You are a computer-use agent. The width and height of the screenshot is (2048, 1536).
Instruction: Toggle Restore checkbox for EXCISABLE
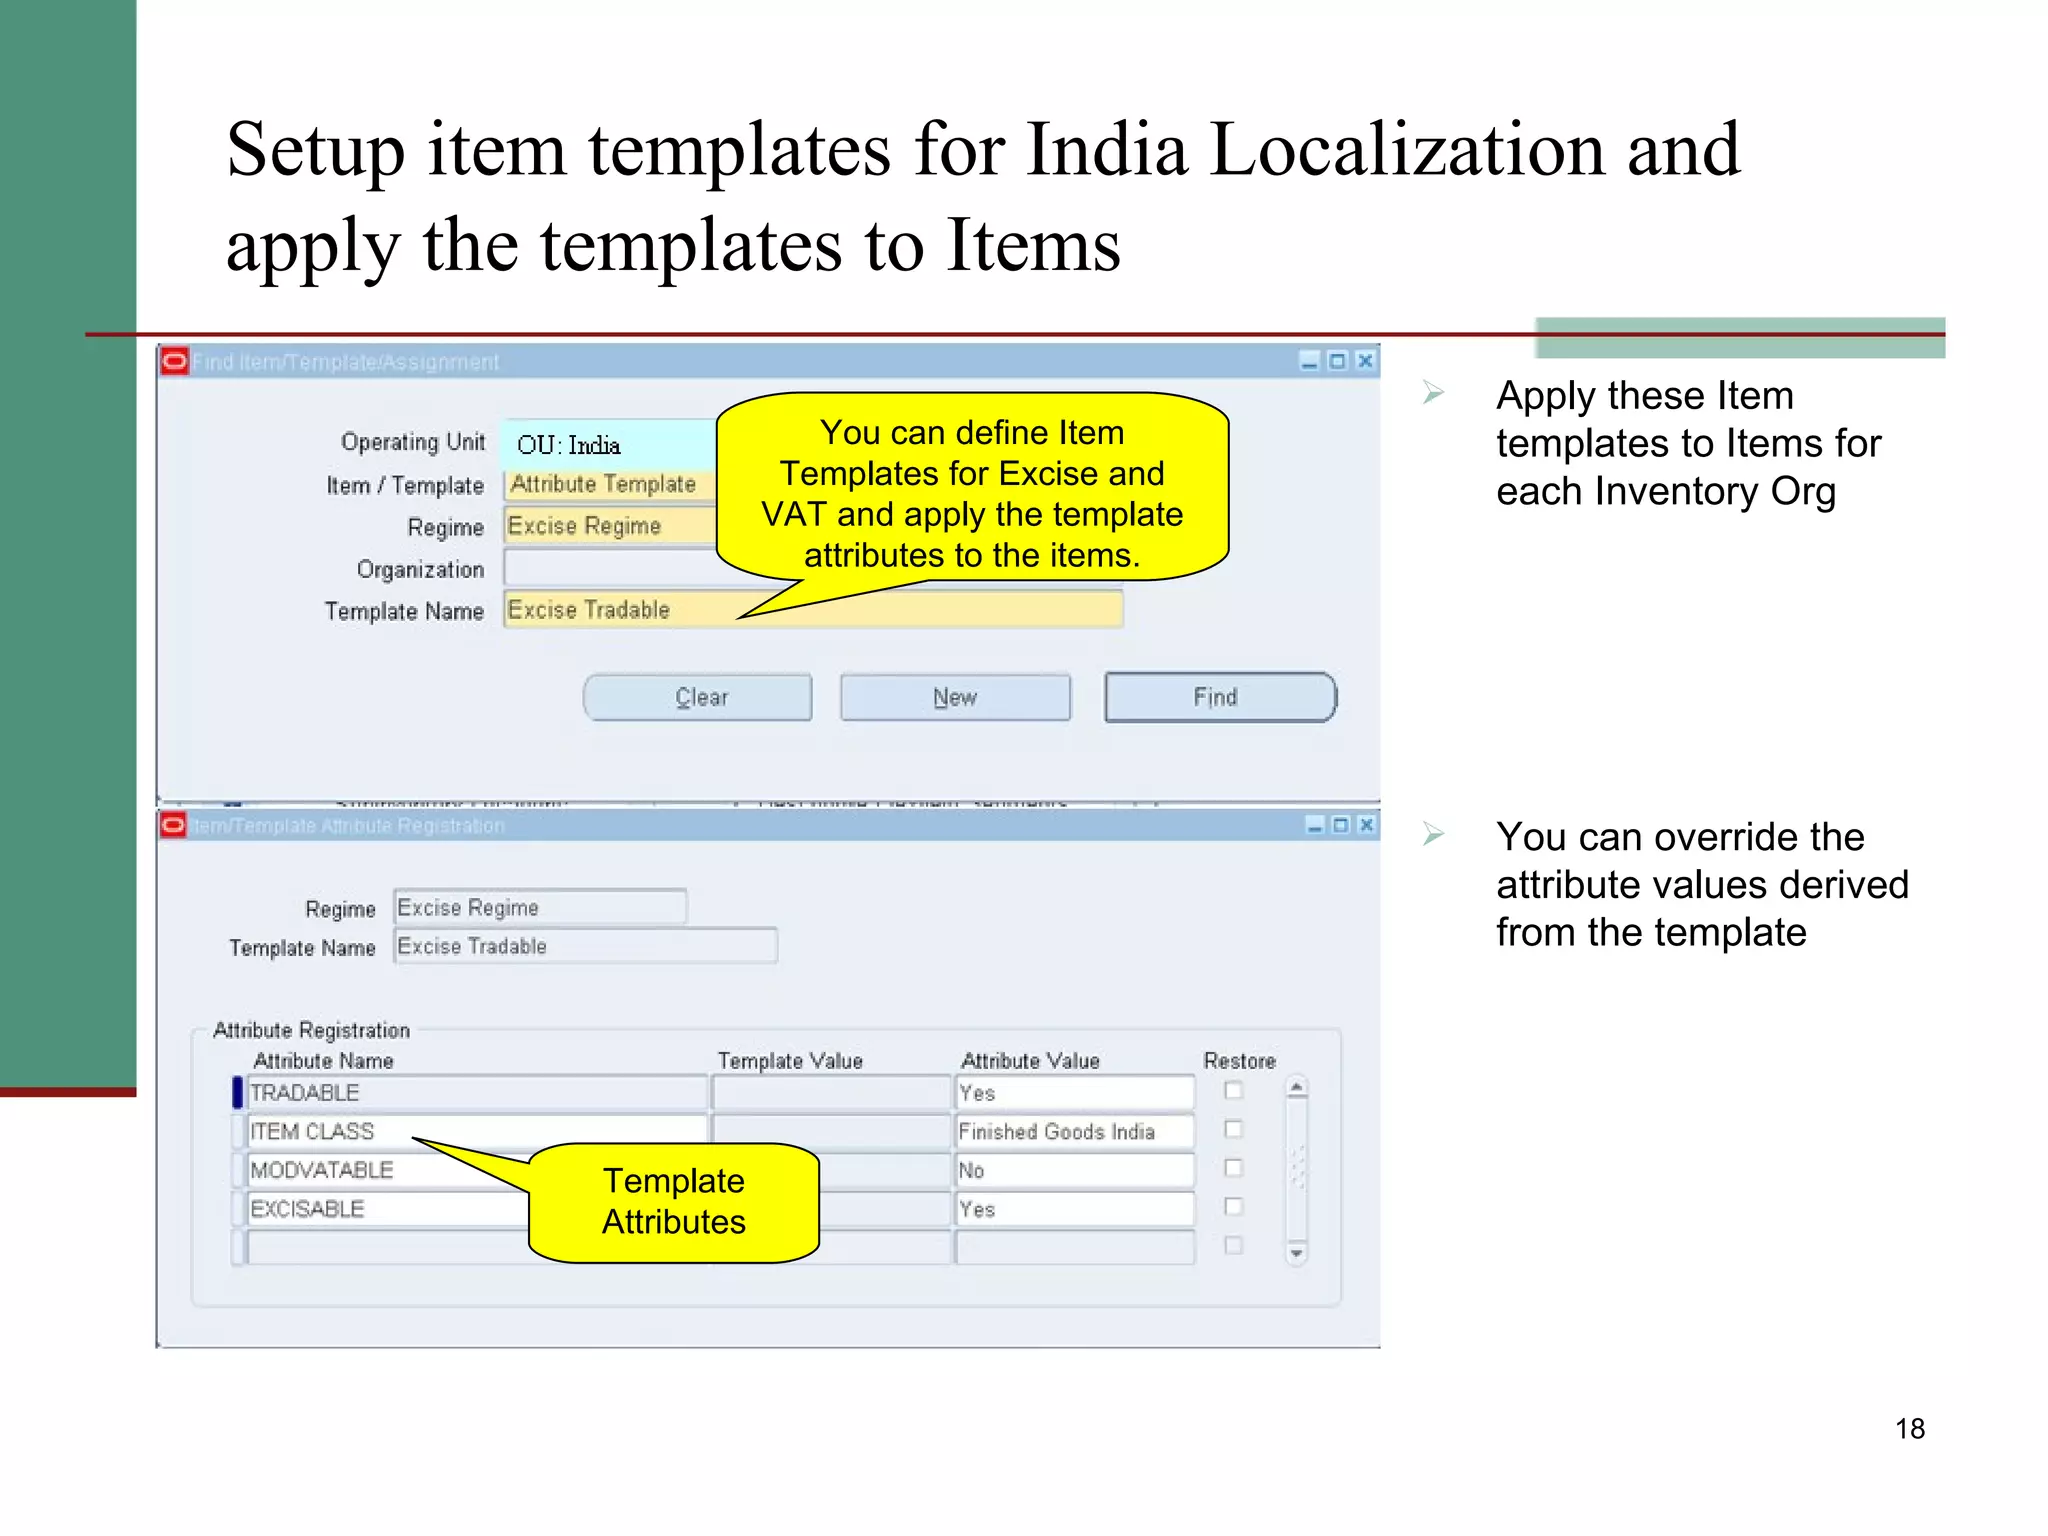click(1234, 1206)
